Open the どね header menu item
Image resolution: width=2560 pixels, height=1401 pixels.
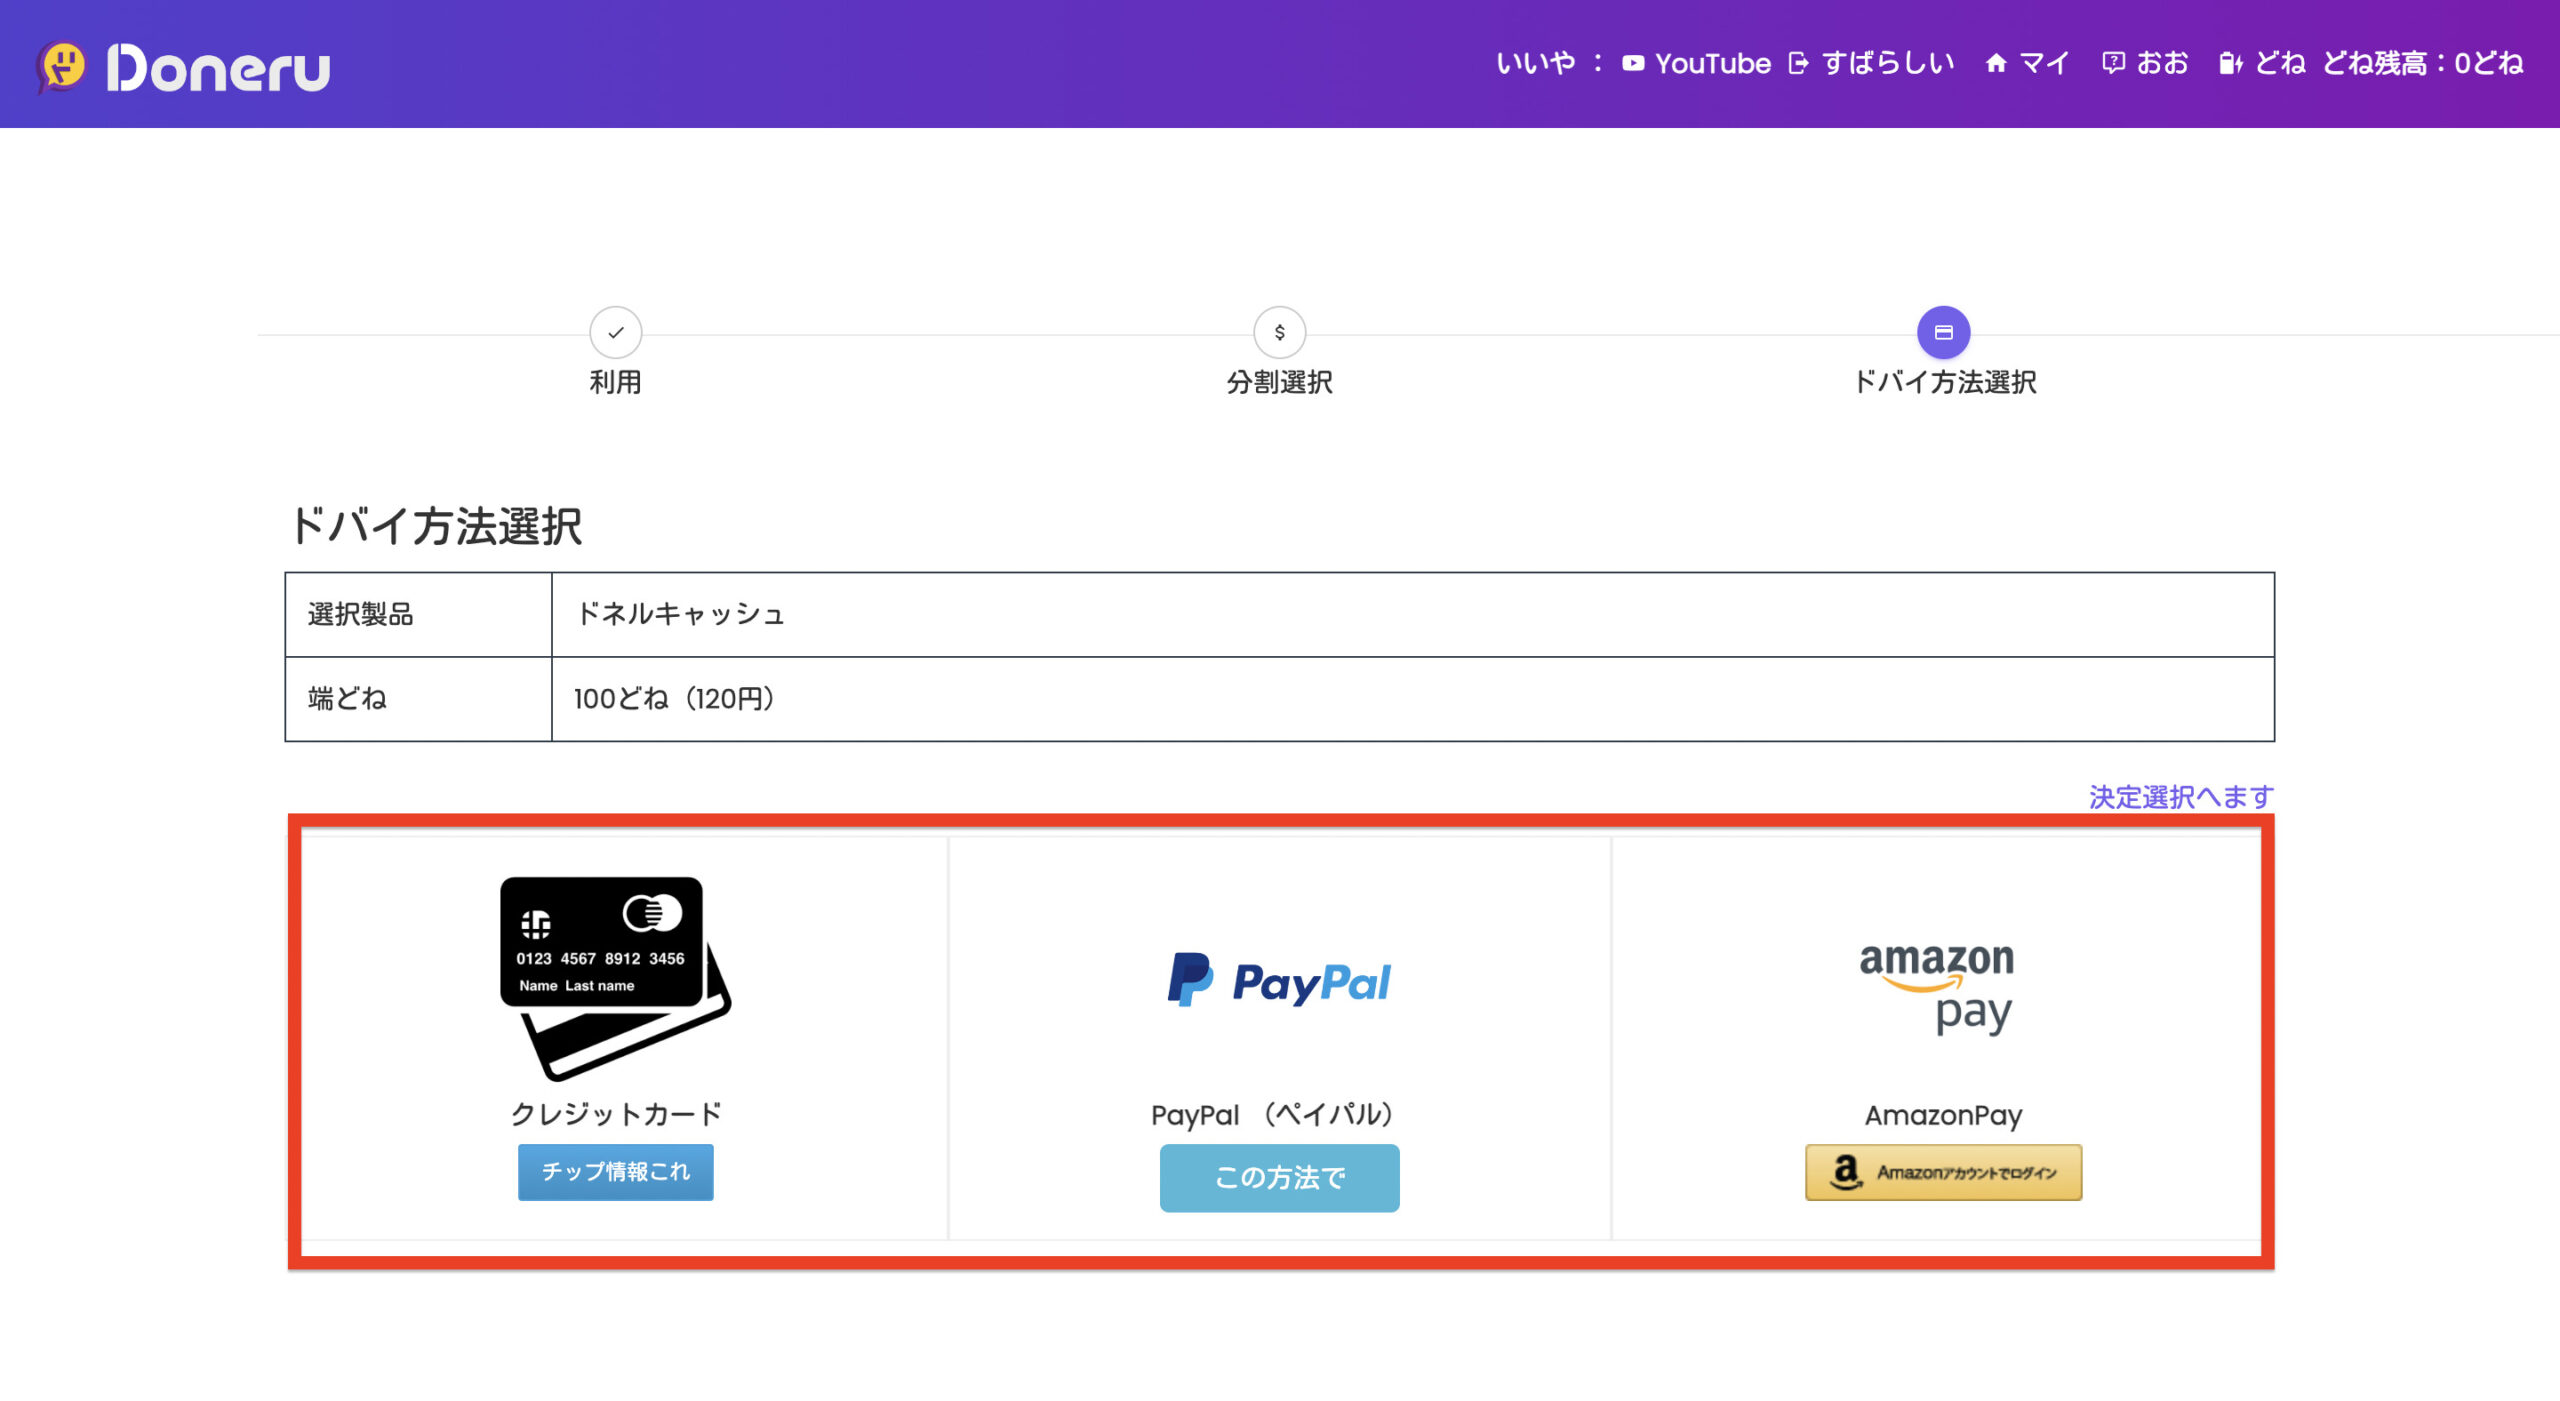pyautogui.click(x=2280, y=63)
